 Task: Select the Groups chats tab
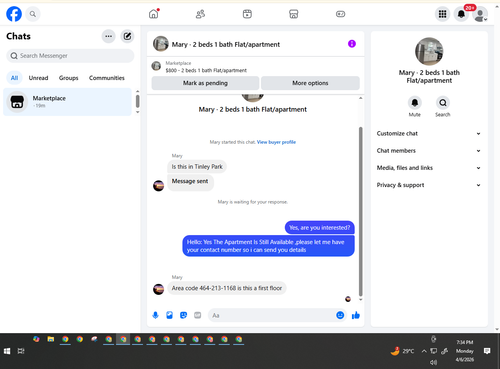[69, 78]
